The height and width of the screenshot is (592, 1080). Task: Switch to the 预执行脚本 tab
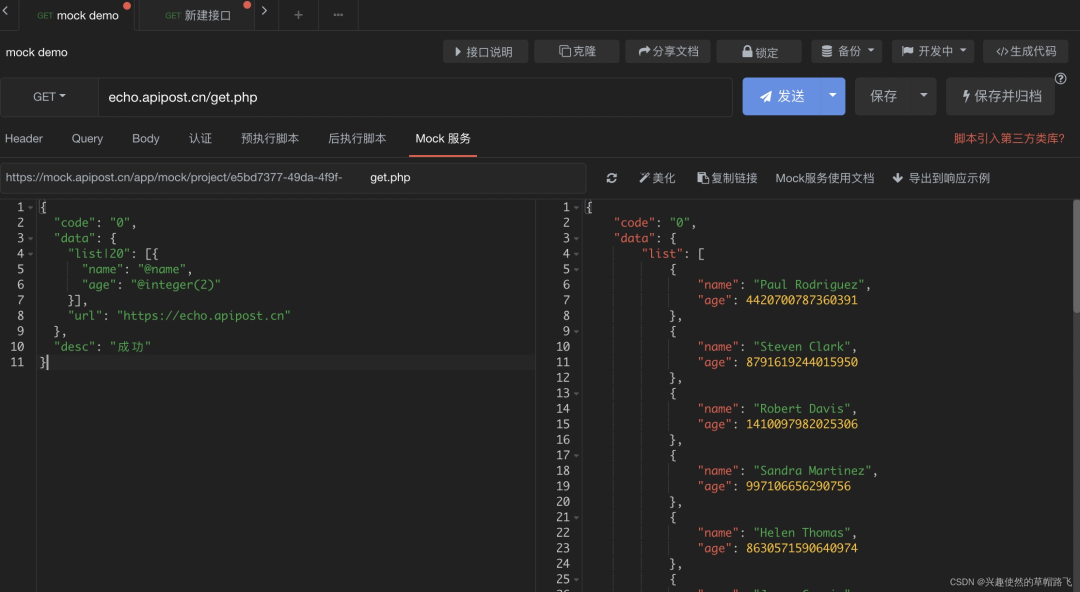tap(270, 139)
